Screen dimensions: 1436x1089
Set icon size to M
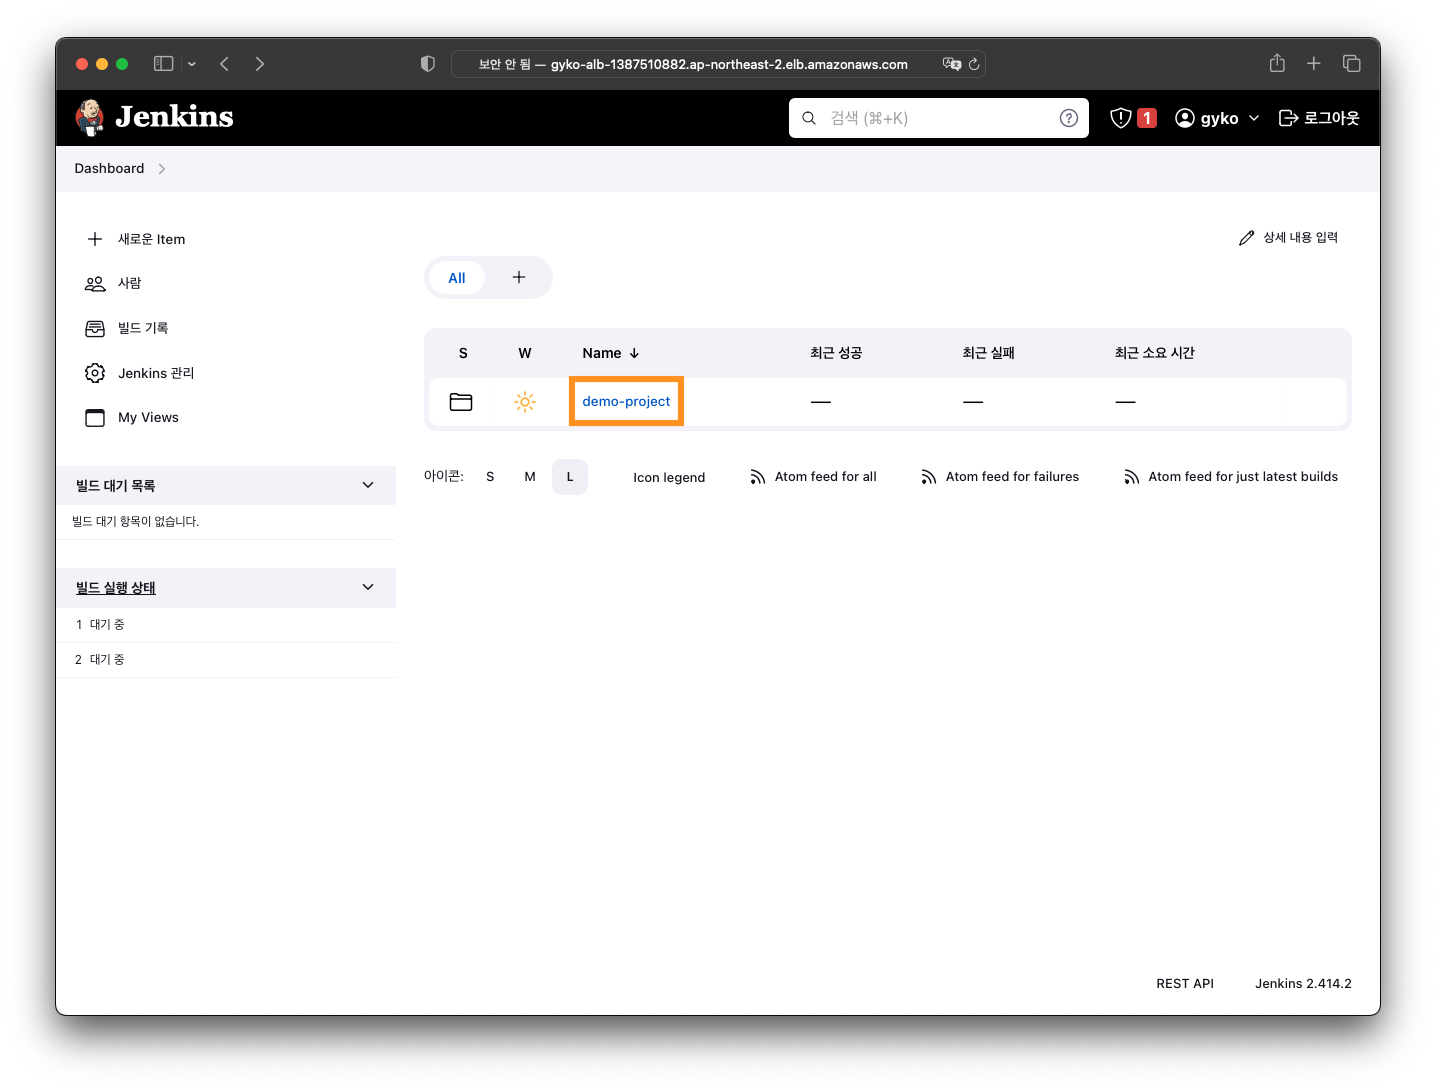(530, 477)
